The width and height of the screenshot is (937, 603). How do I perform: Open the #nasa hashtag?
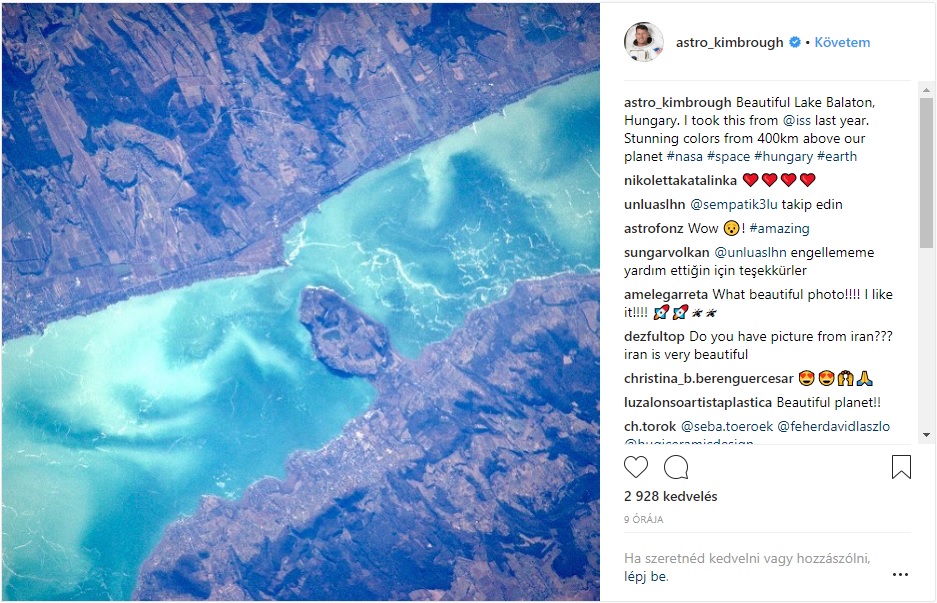click(685, 157)
